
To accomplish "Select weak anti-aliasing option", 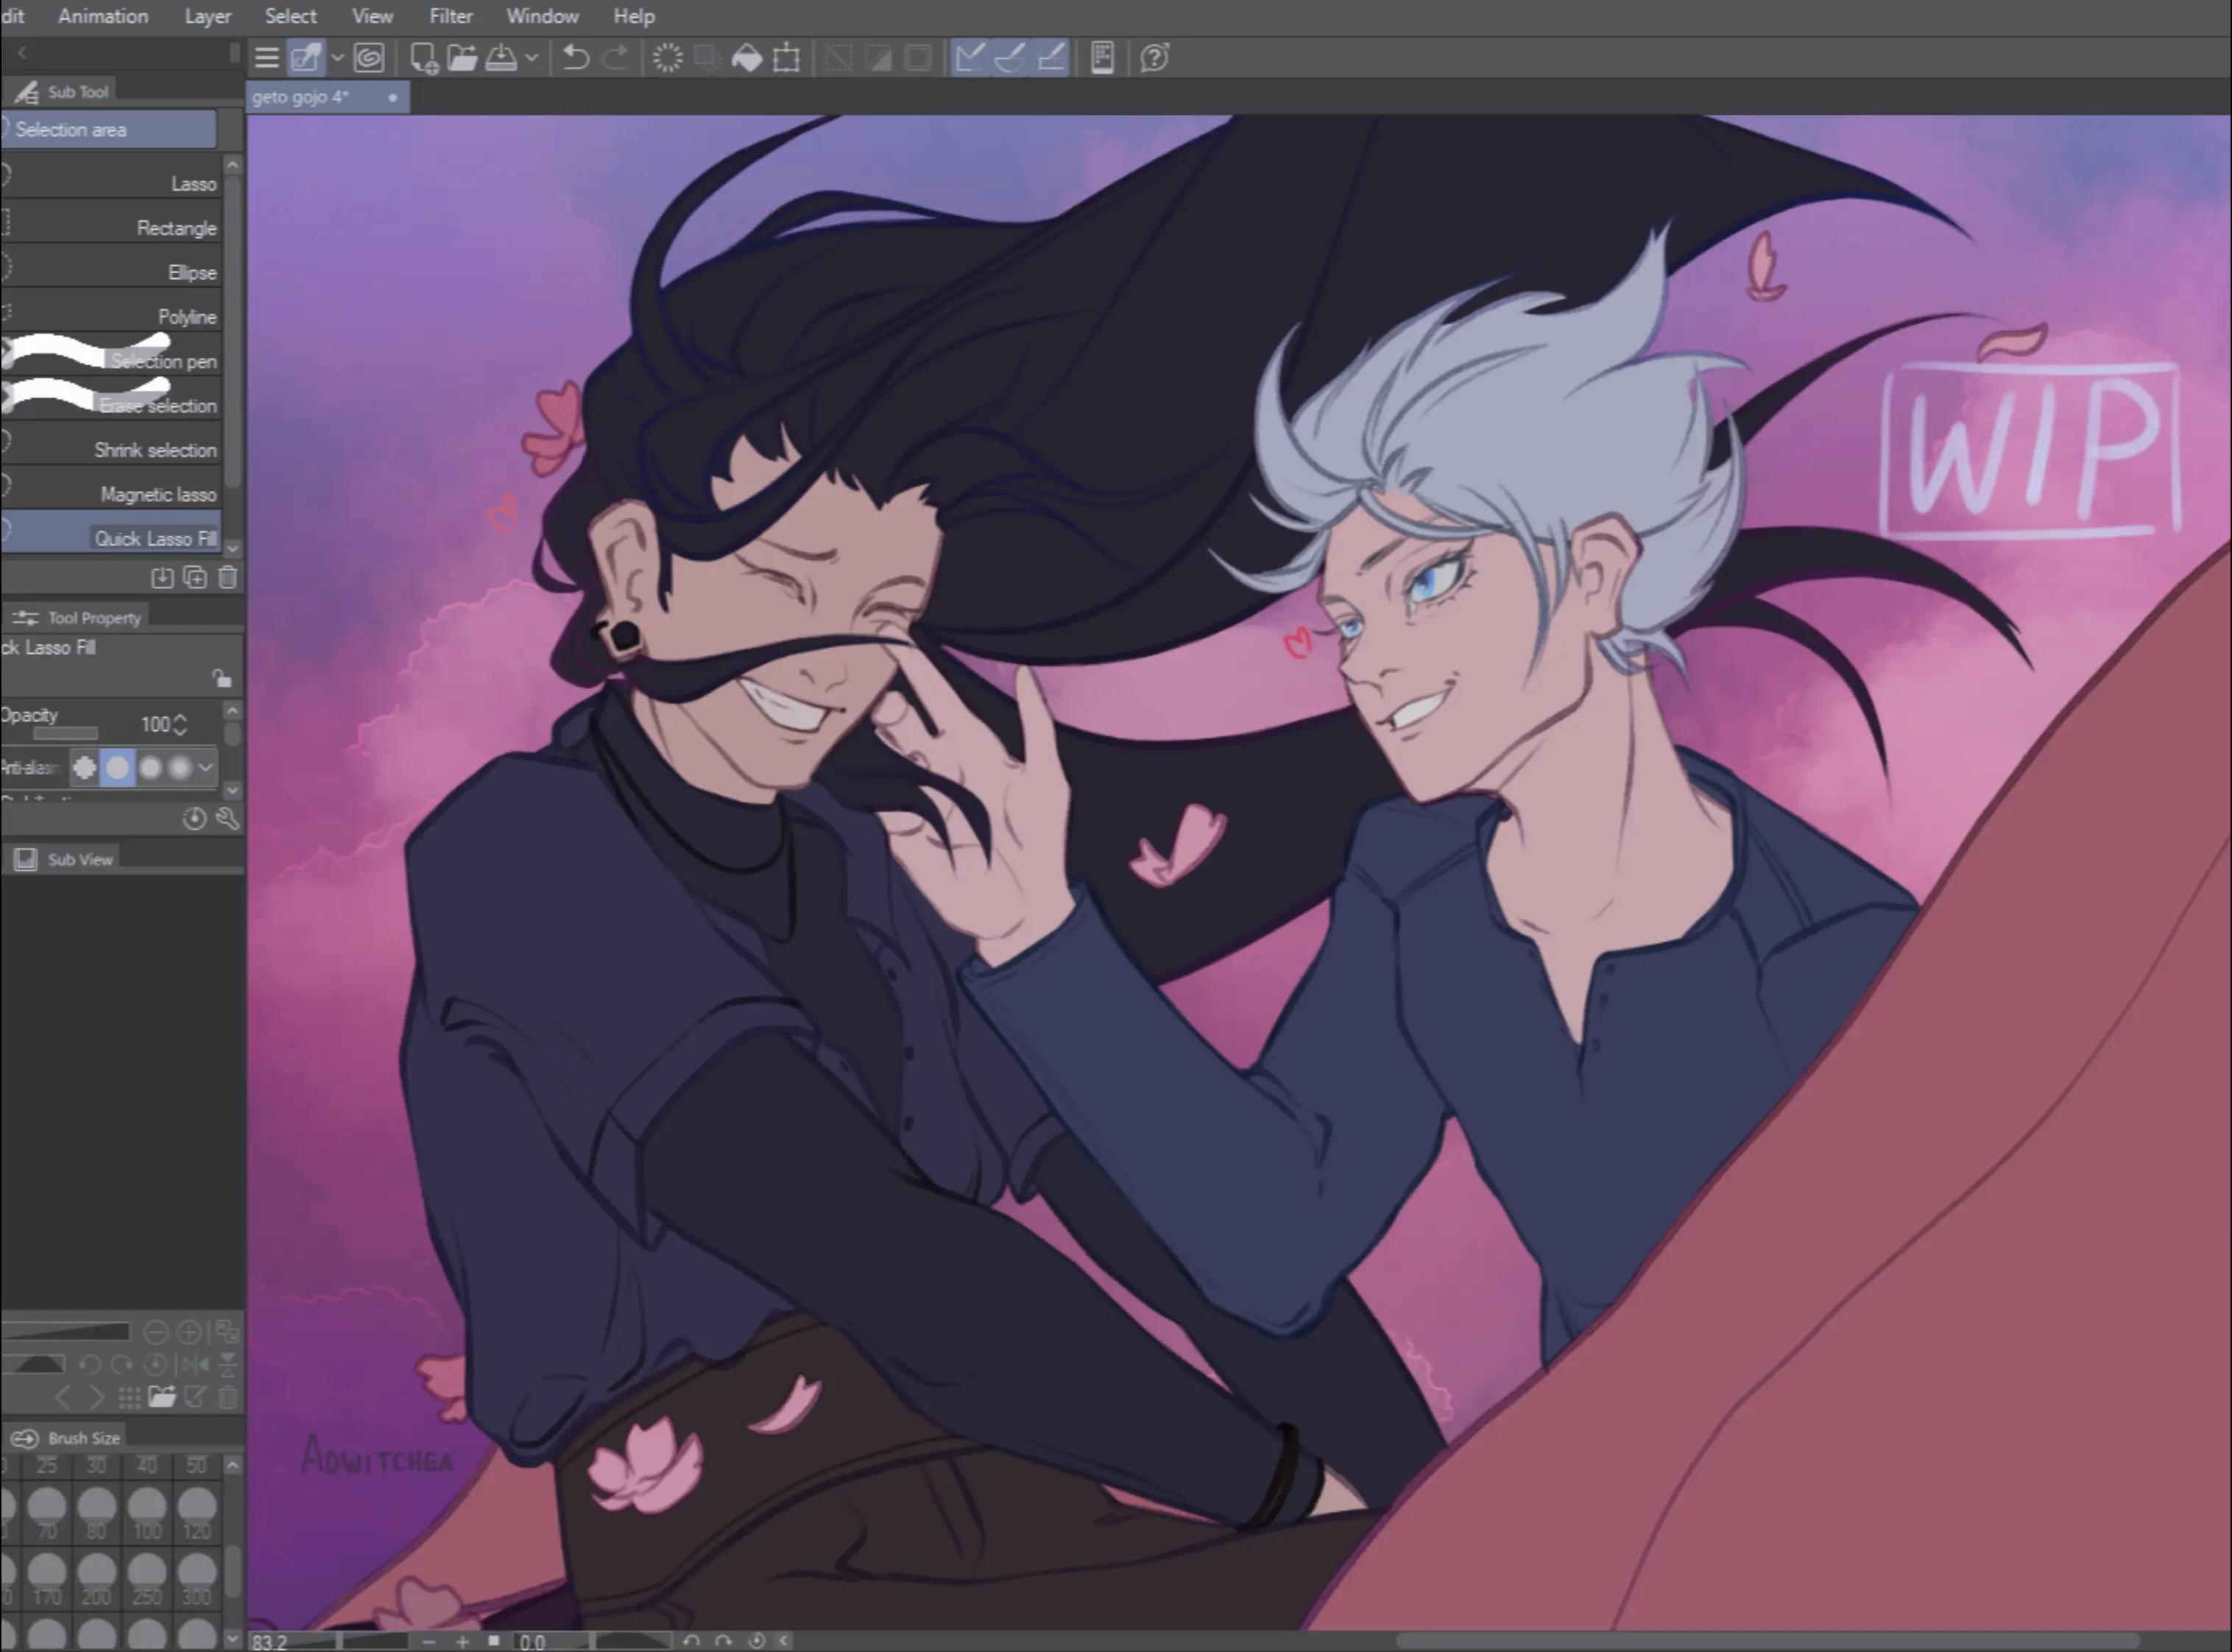I will 117,768.
